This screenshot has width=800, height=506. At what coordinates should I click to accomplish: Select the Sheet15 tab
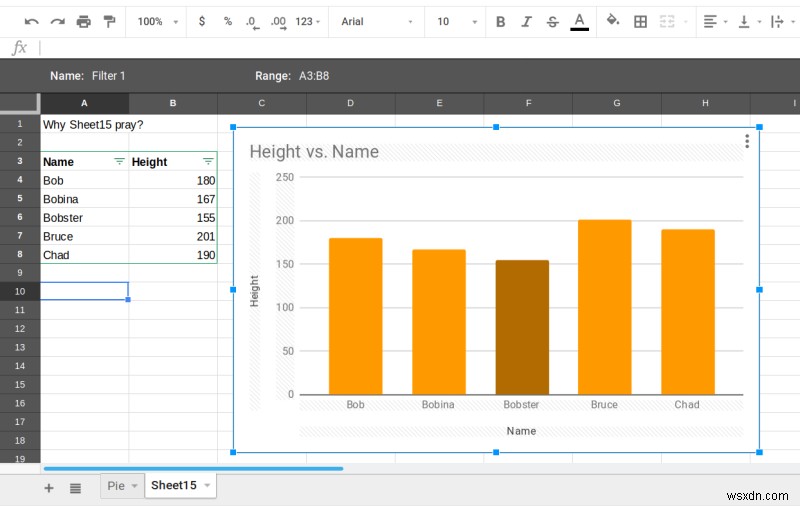(179, 485)
